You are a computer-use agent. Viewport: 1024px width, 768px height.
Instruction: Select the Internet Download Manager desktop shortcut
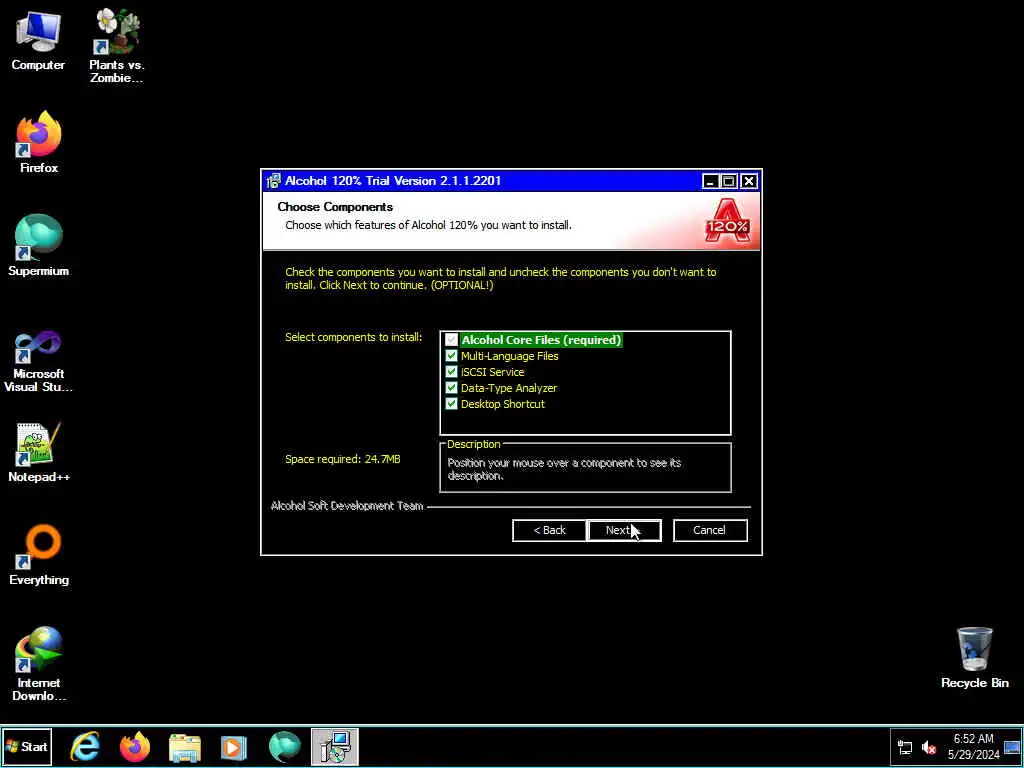39,664
